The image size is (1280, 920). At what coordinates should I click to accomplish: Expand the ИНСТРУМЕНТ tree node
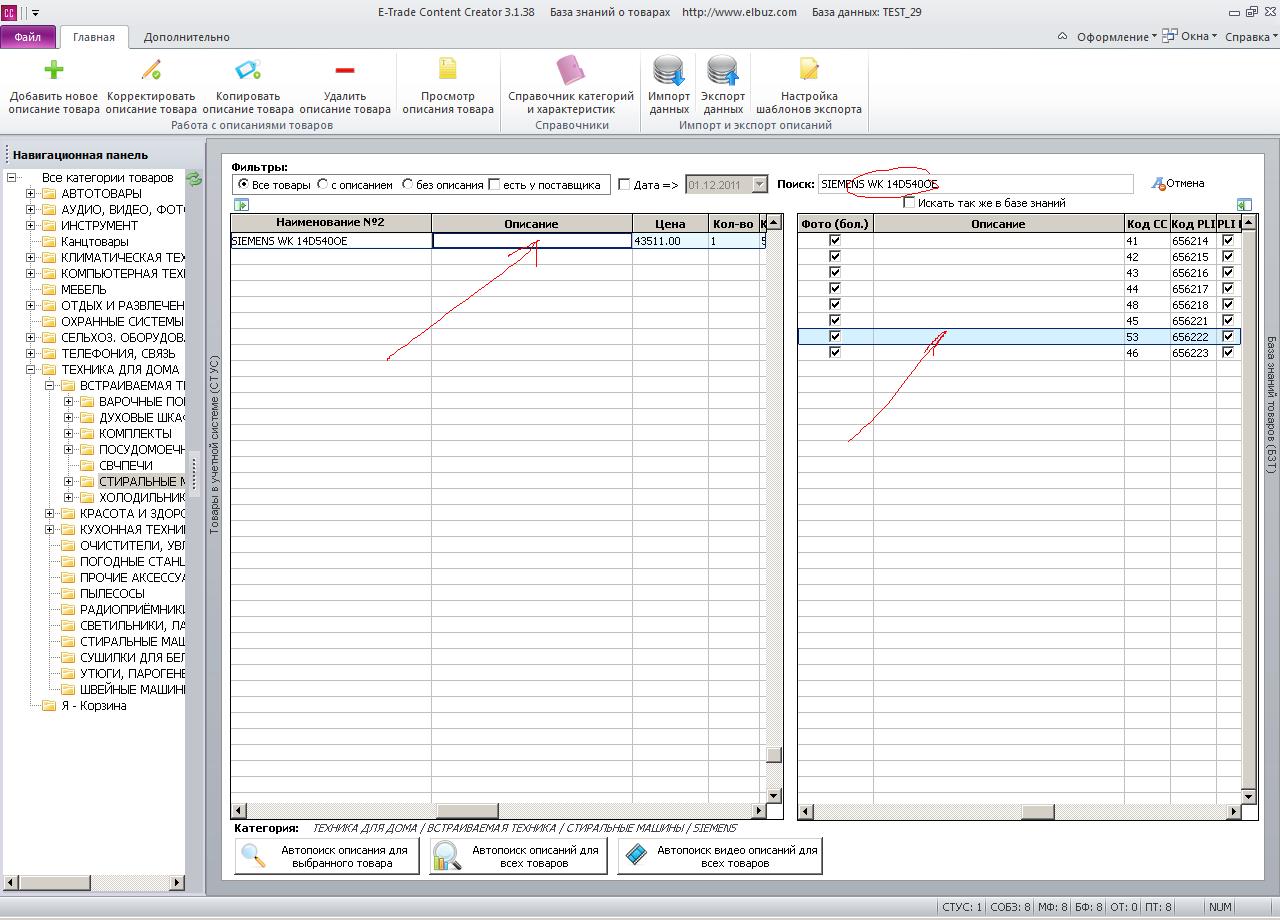point(31,226)
